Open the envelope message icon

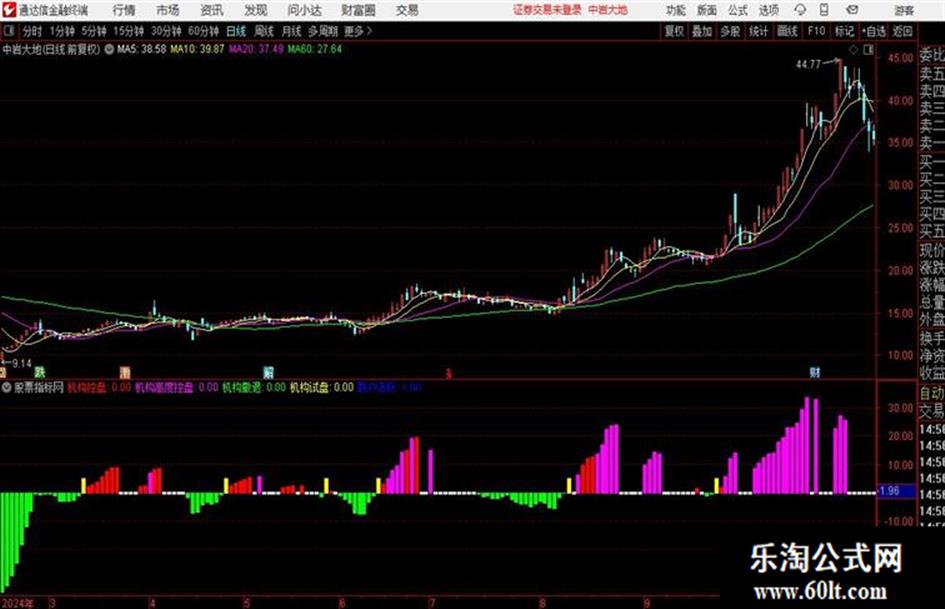tap(852, 10)
